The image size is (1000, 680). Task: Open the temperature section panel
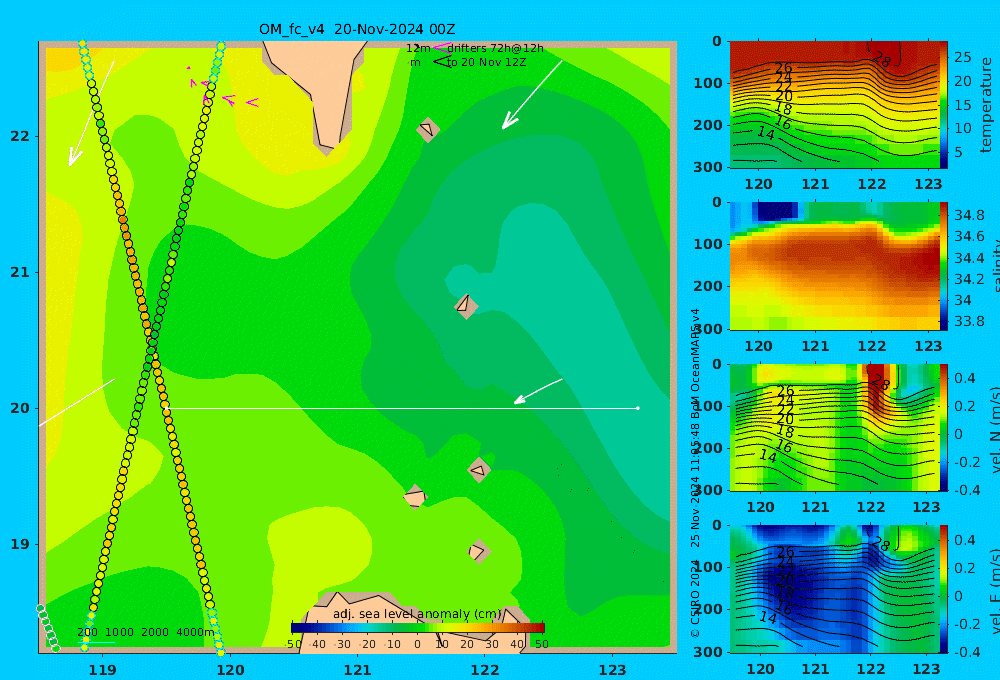tap(835, 104)
